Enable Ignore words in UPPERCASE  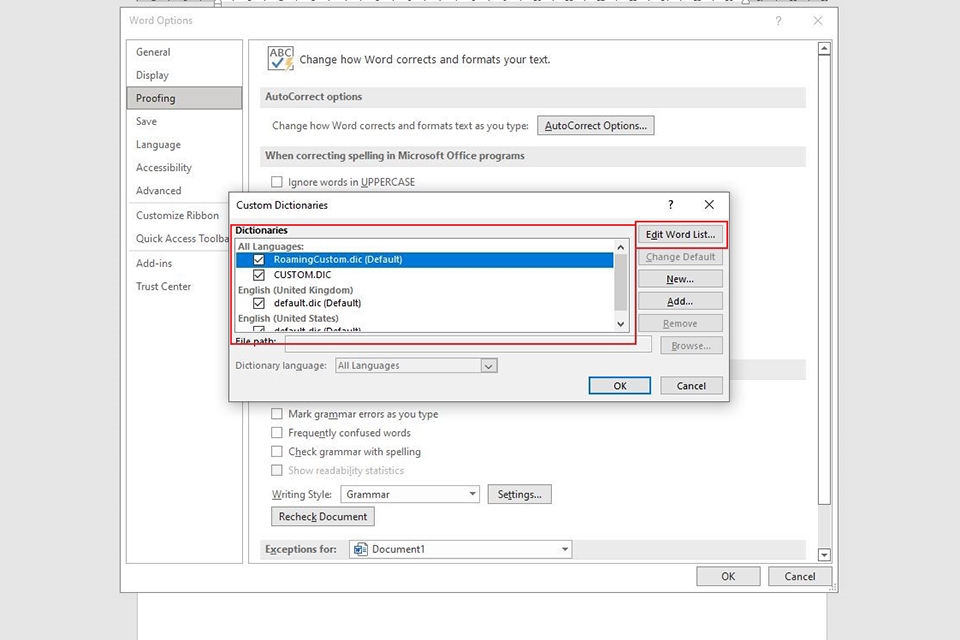(277, 182)
